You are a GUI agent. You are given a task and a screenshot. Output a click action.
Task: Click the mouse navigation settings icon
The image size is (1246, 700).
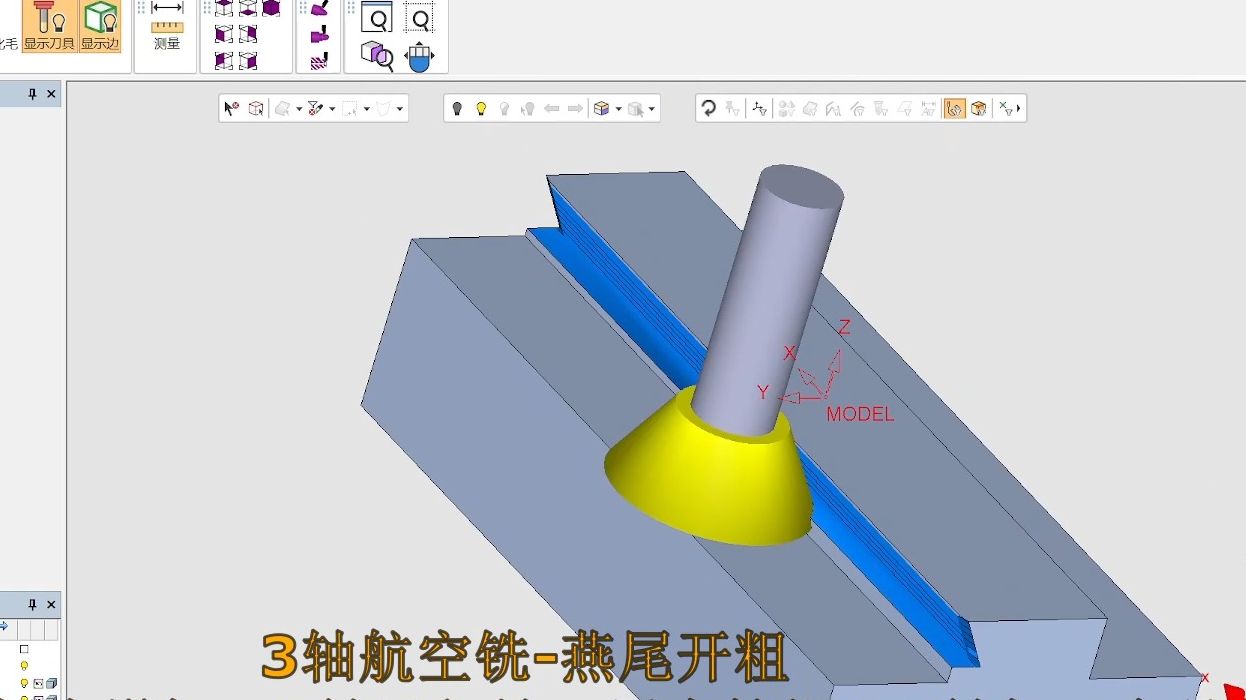click(419, 56)
